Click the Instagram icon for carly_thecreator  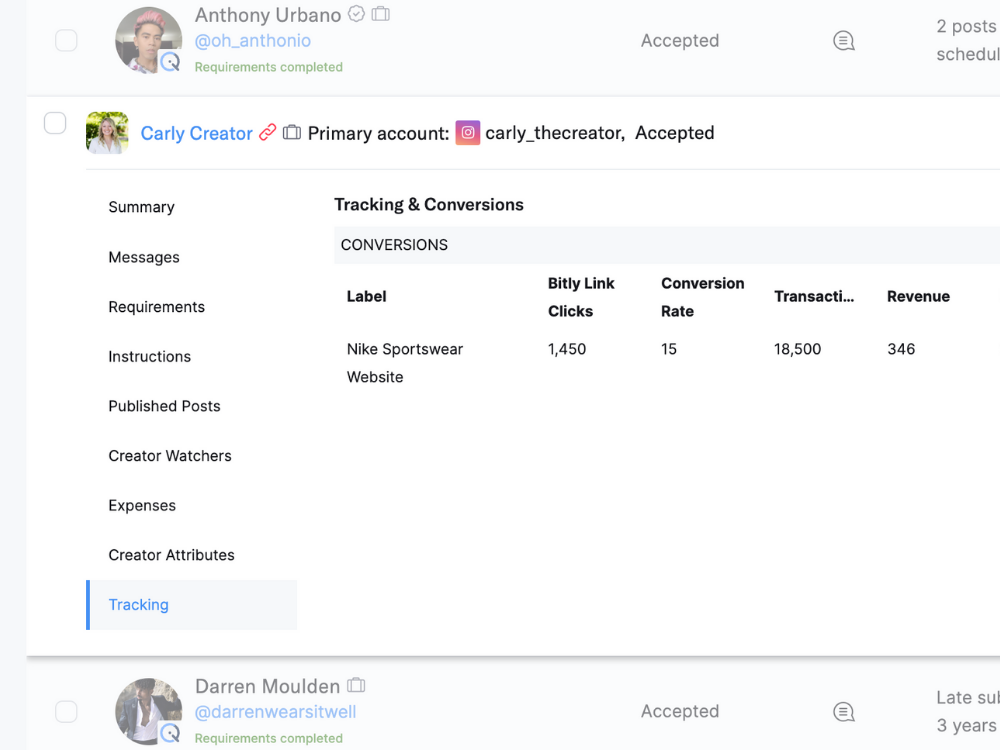click(x=468, y=132)
